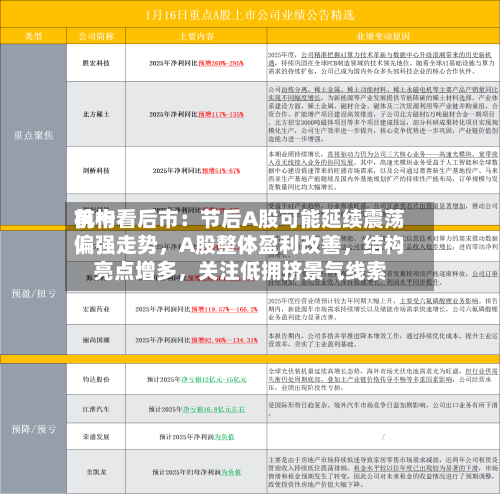Click the 丽尚国潮 performance reason paragraph
Viewport: 500px width, 494px height.
pos(383,340)
